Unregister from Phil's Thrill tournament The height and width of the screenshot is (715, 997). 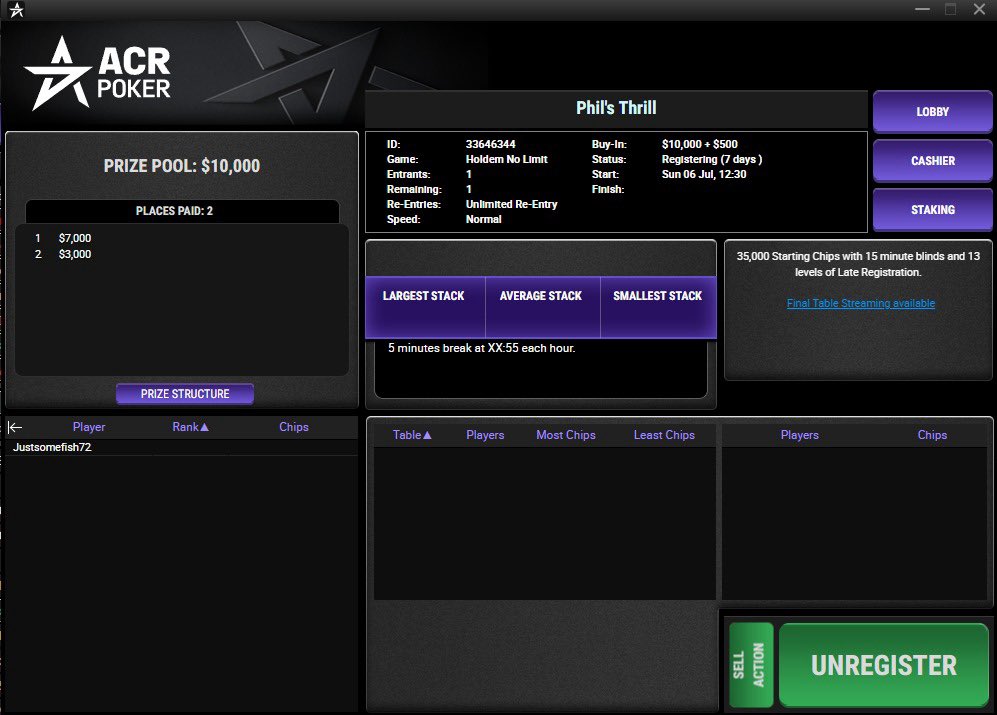pos(884,665)
